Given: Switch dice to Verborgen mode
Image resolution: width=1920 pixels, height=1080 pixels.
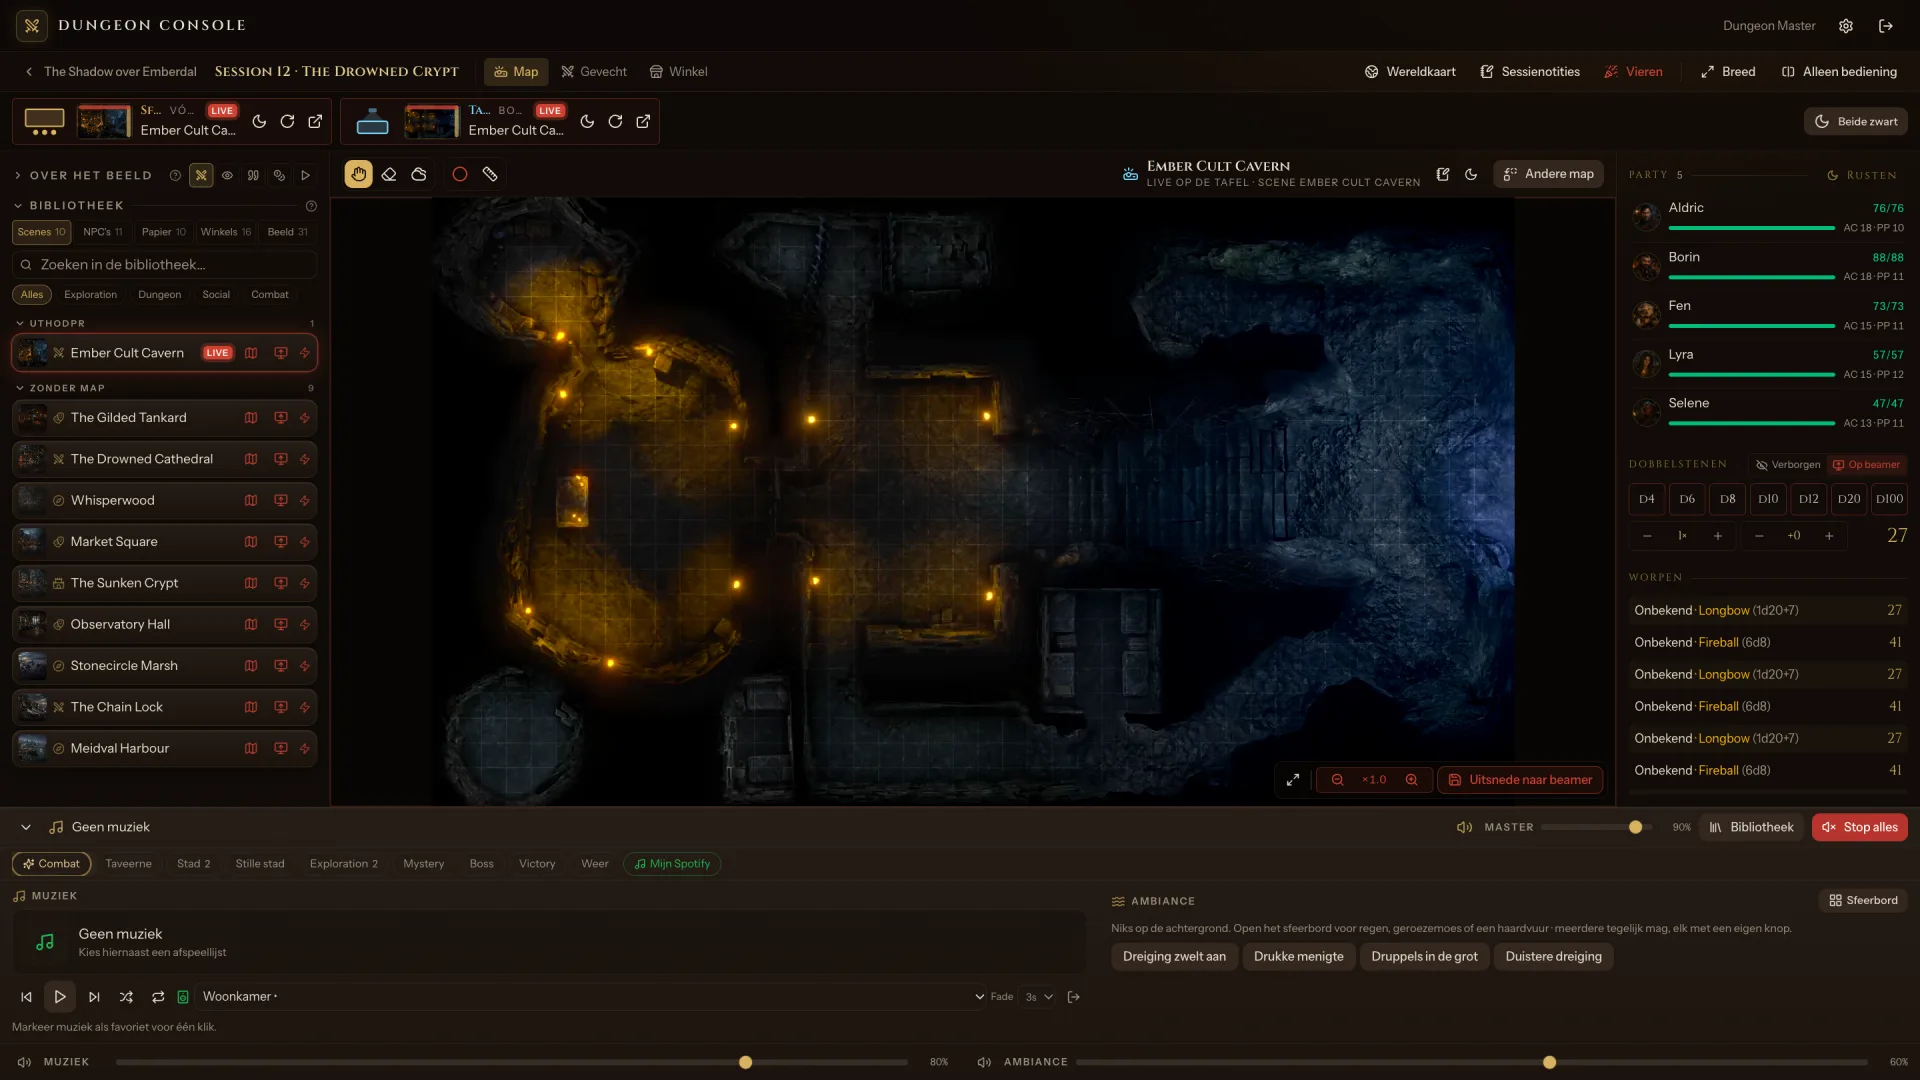Looking at the screenshot, I should coord(1788,465).
